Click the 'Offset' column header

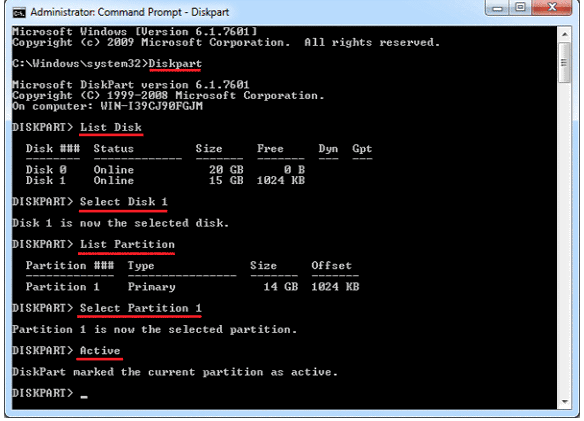click(x=331, y=266)
